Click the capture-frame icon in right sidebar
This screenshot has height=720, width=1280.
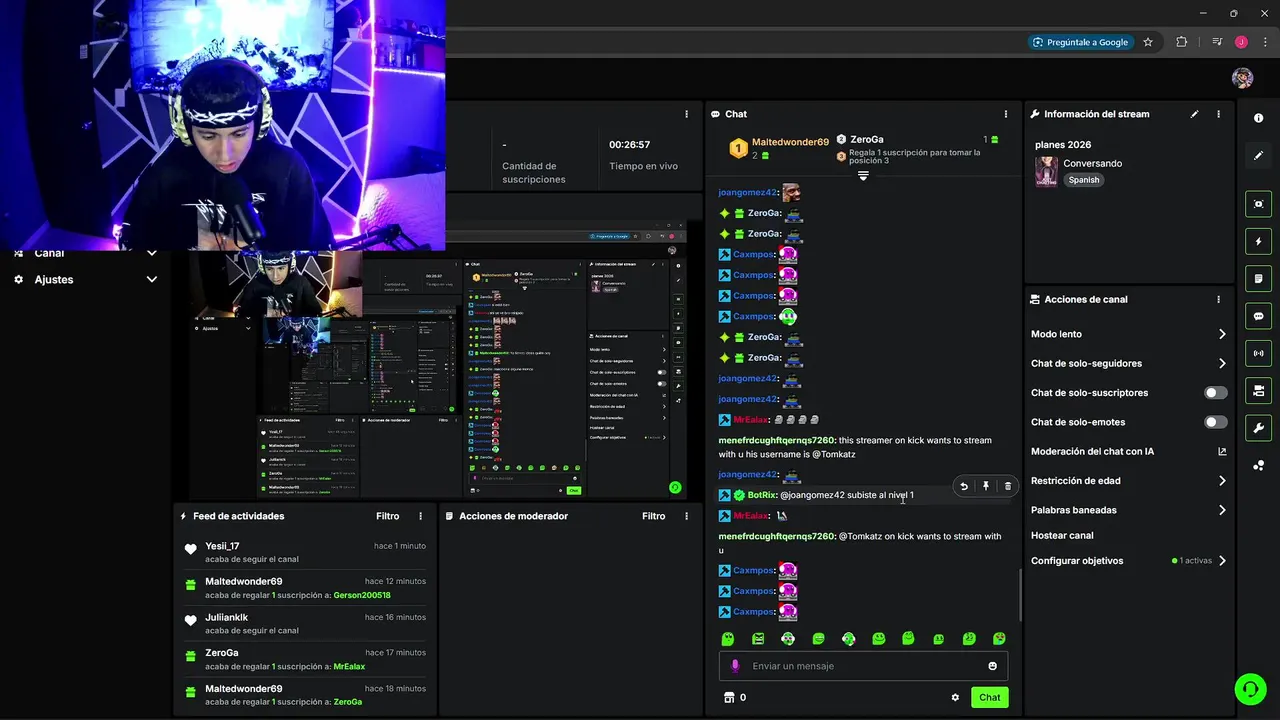point(1258,204)
